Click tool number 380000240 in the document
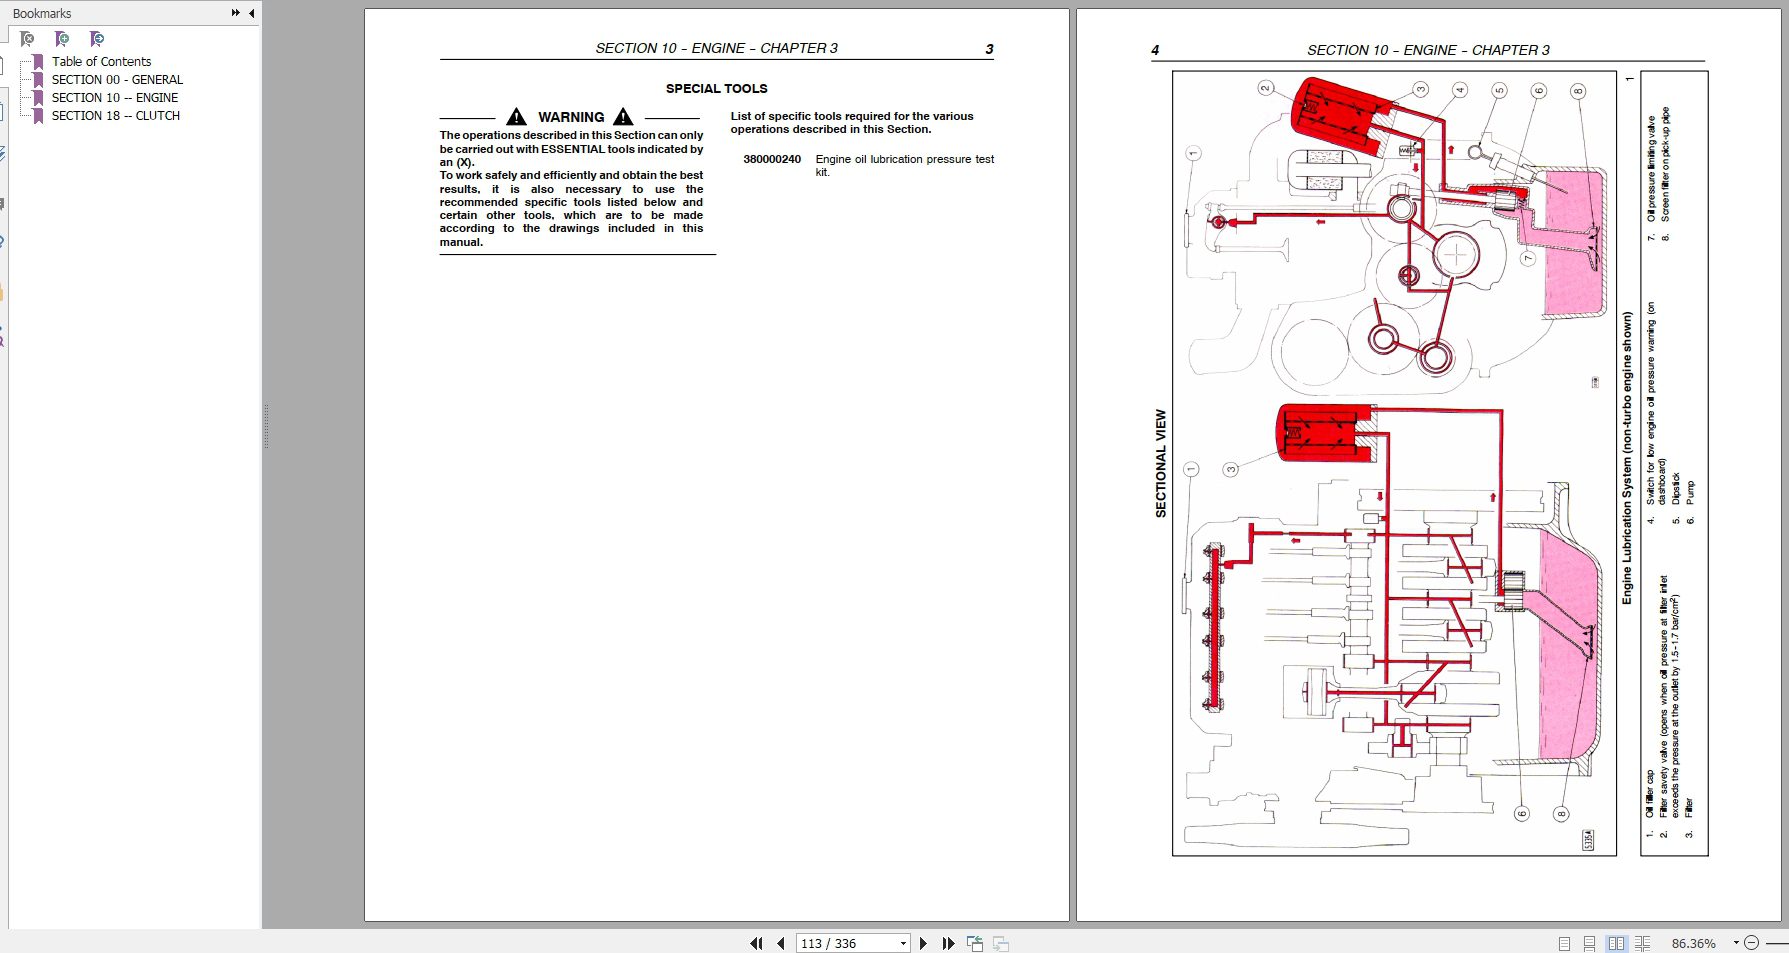1789x953 pixels. [x=772, y=159]
